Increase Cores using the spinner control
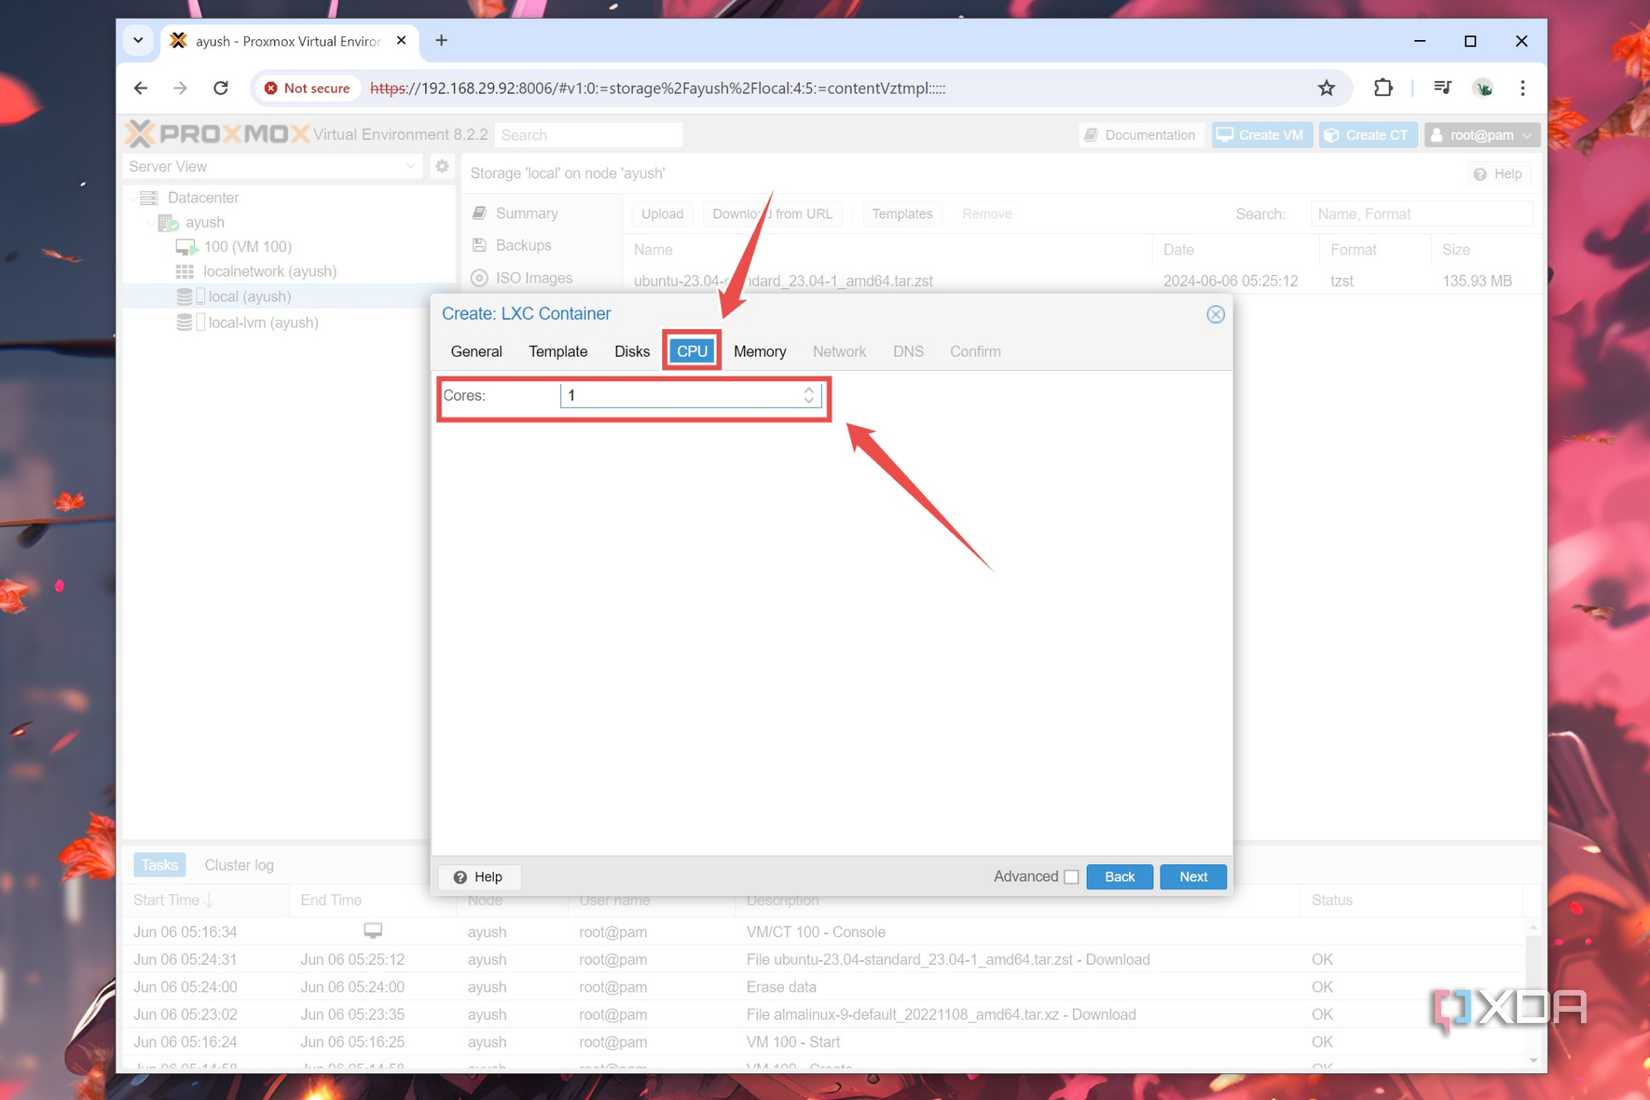This screenshot has height=1100, width=1650. pos(809,391)
